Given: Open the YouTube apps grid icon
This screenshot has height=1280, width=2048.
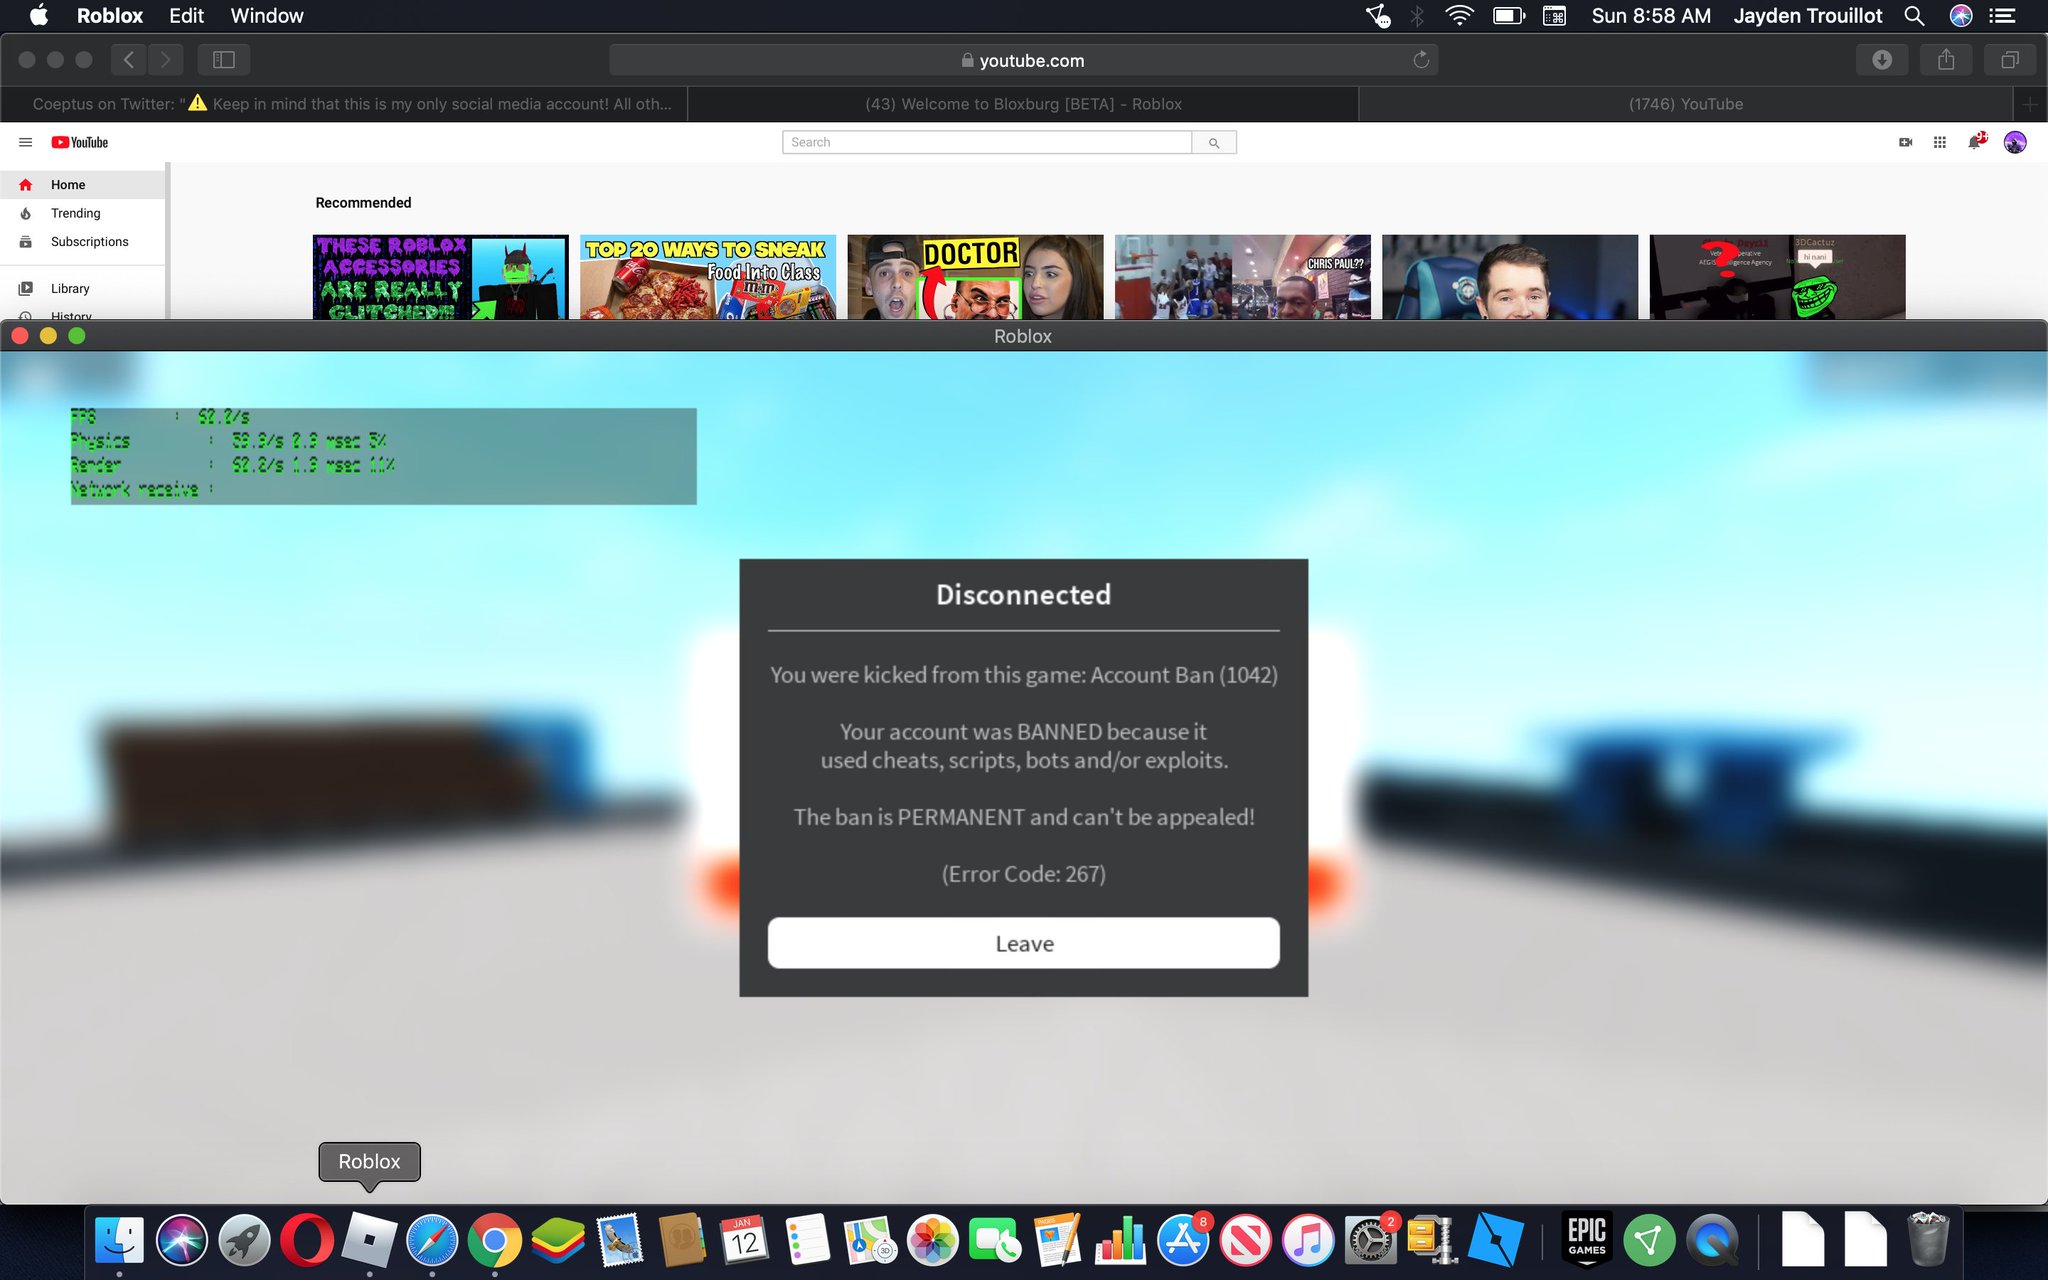Looking at the screenshot, I should coord(1939,142).
